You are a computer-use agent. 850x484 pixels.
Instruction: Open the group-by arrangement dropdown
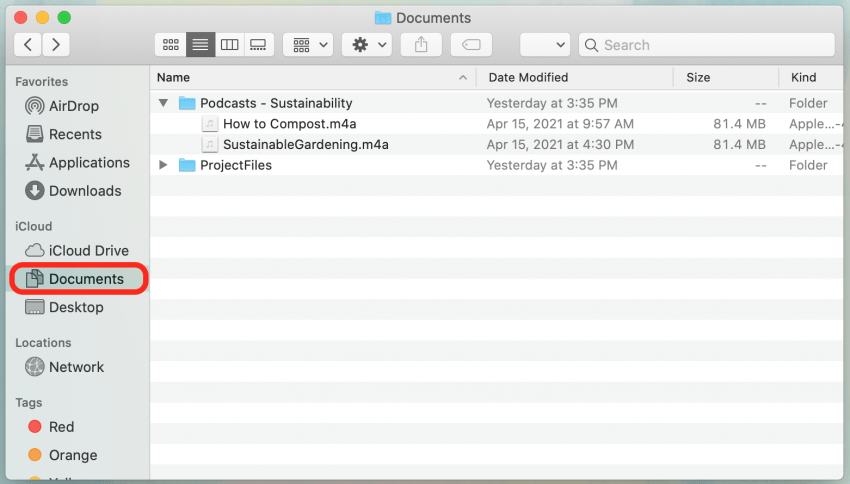coord(308,45)
